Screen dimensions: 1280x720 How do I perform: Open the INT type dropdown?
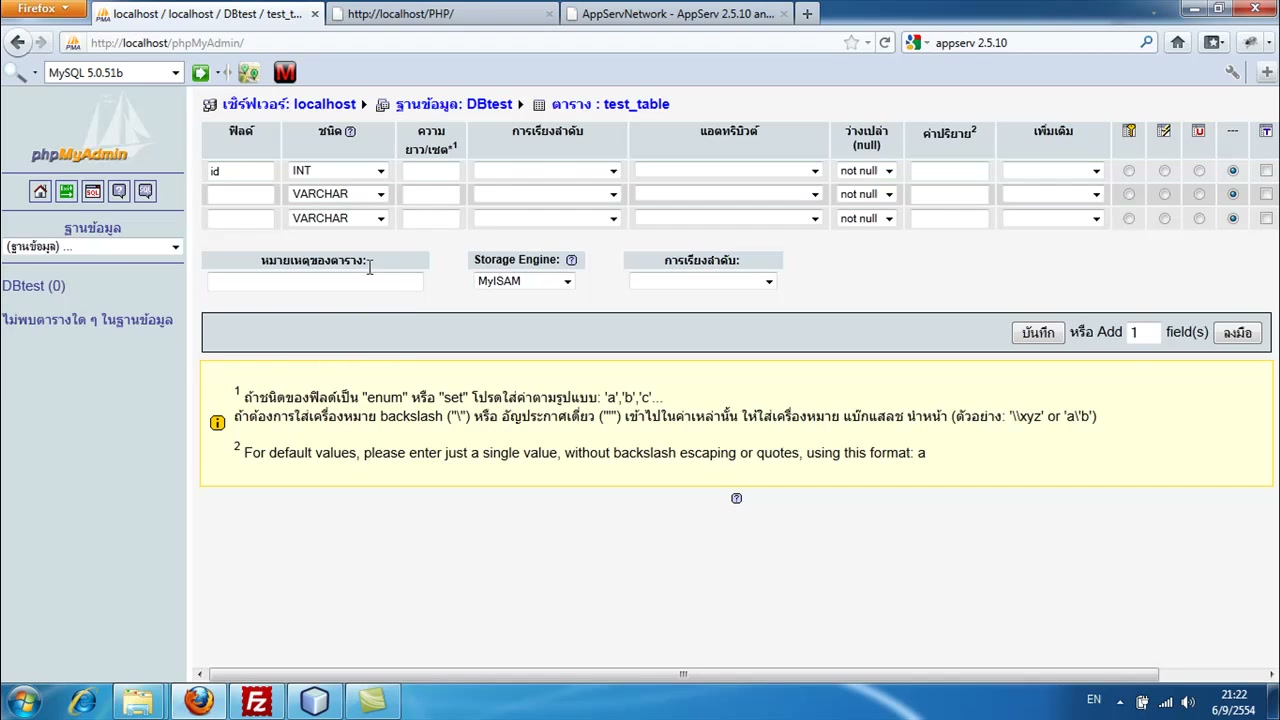(x=338, y=171)
